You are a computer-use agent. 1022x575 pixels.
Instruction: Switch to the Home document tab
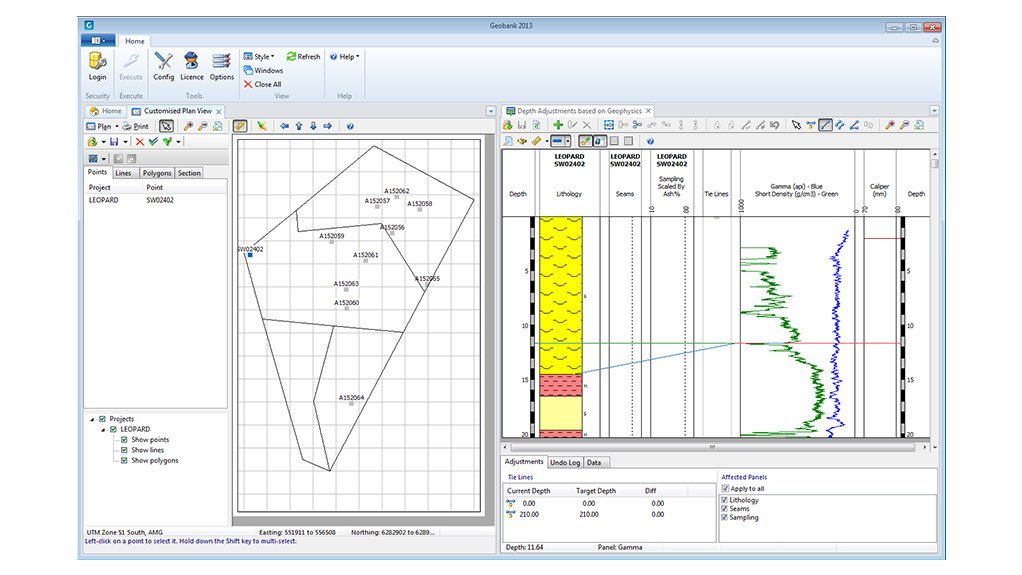106,111
